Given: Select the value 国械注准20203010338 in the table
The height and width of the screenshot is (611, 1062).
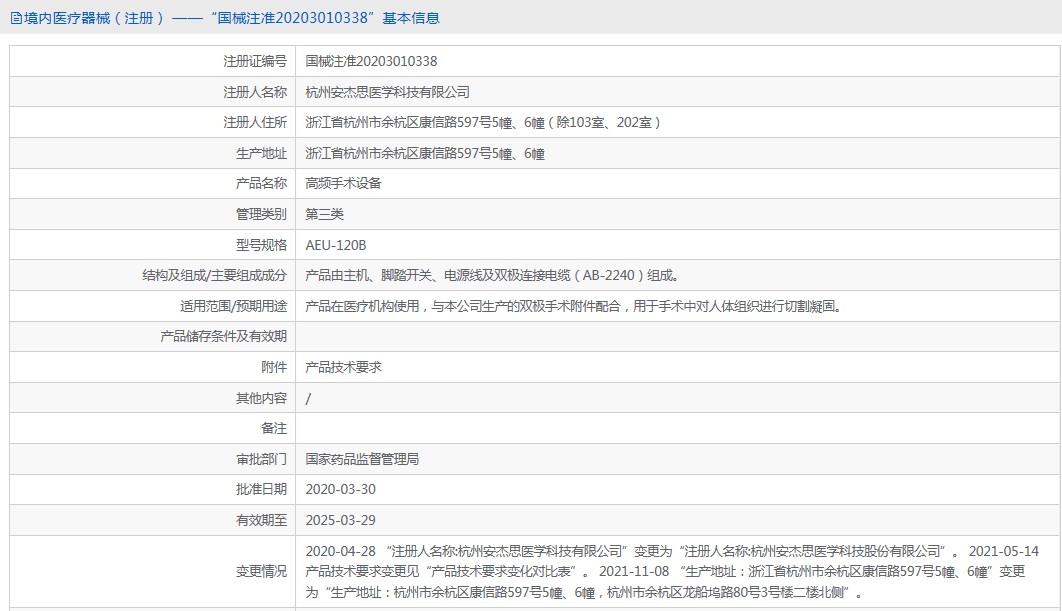Looking at the screenshot, I should pyautogui.click(x=371, y=62).
